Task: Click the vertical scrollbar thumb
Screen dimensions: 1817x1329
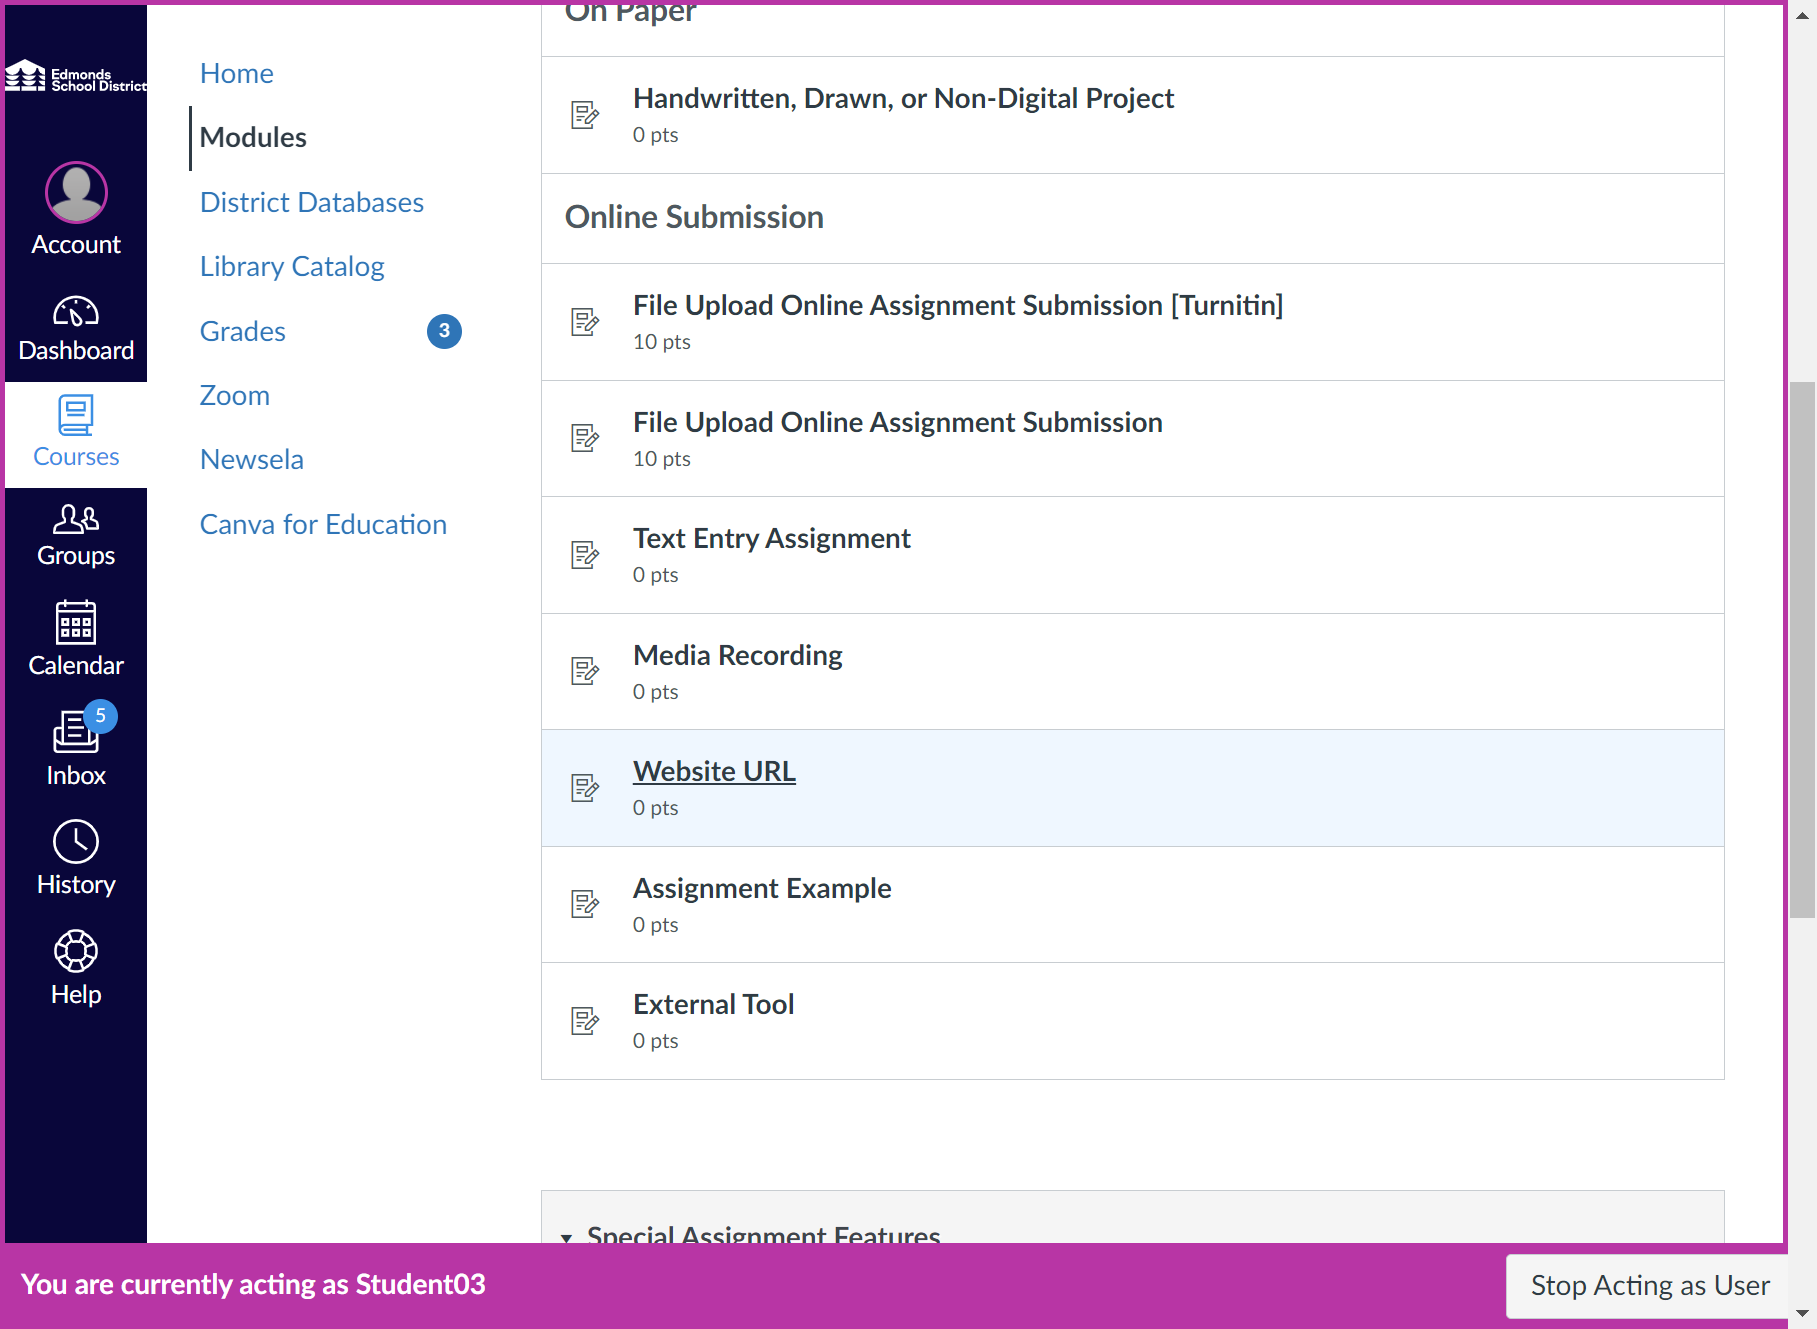Action: (x=1802, y=650)
